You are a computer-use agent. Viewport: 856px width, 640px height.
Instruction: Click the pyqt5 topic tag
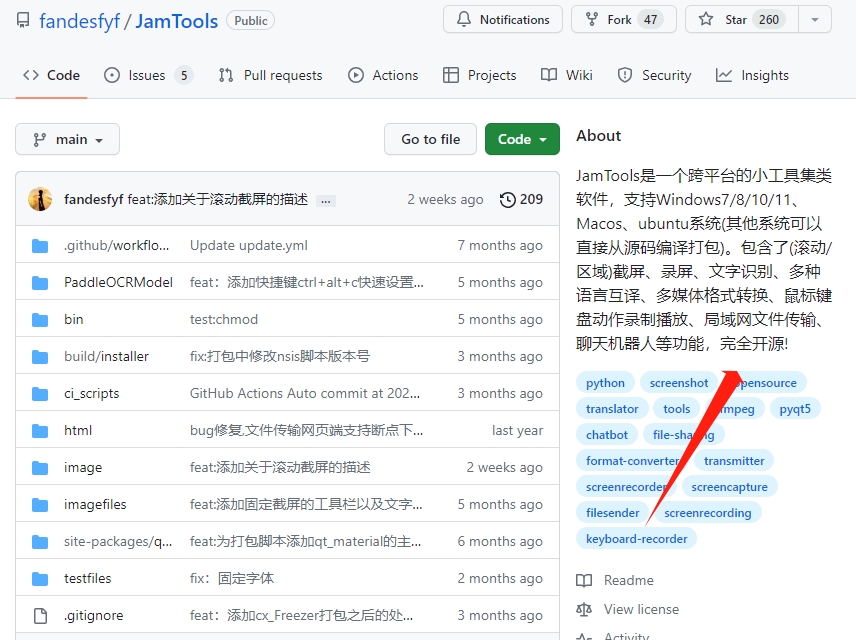795,409
